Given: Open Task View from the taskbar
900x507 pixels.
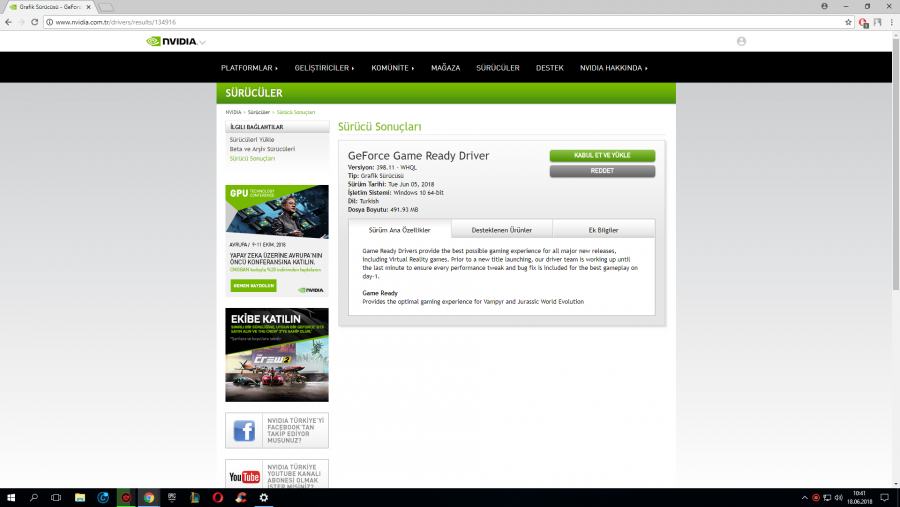Looking at the screenshot, I should point(56,497).
